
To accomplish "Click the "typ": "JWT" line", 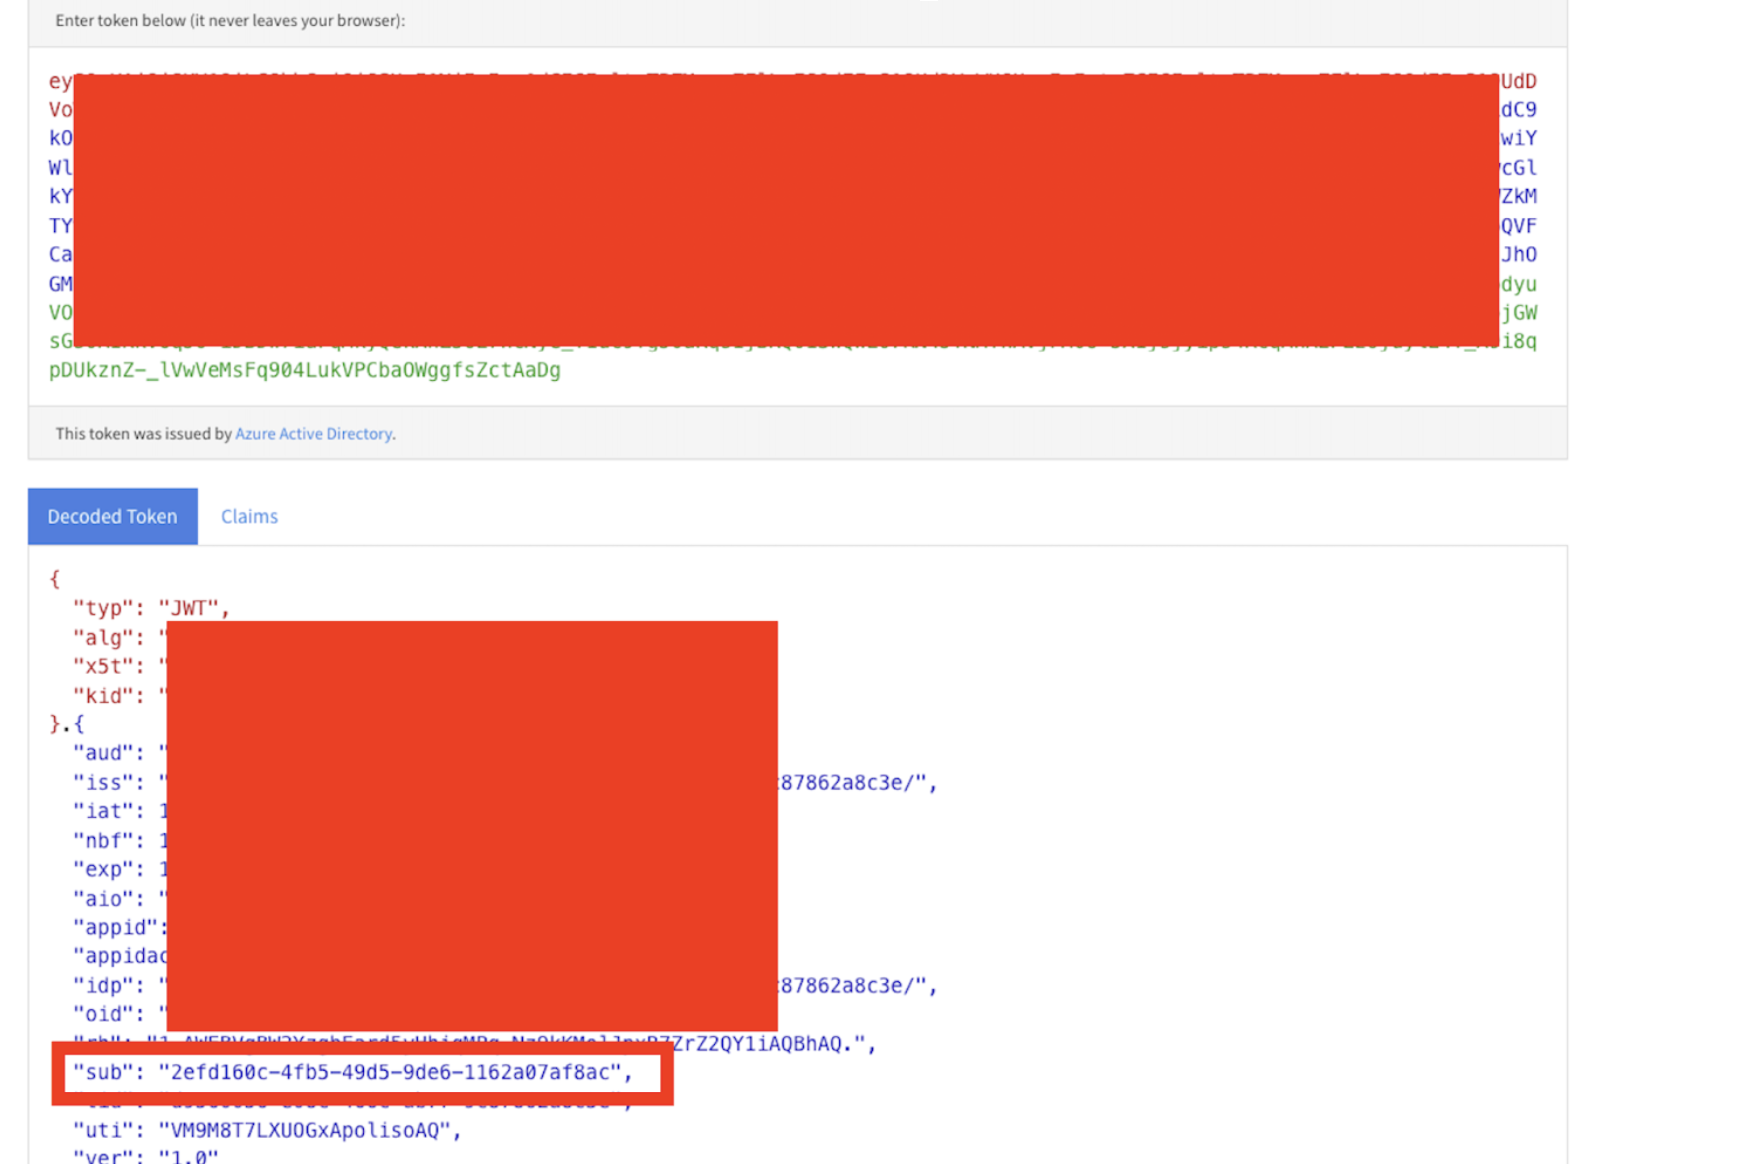I will 150,608.
